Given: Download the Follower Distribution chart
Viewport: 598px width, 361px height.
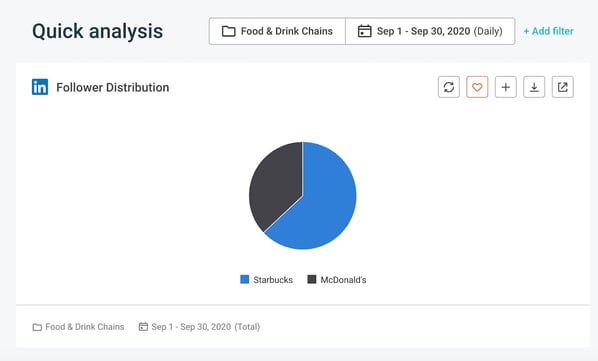Looking at the screenshot, I should click(534, 87).
